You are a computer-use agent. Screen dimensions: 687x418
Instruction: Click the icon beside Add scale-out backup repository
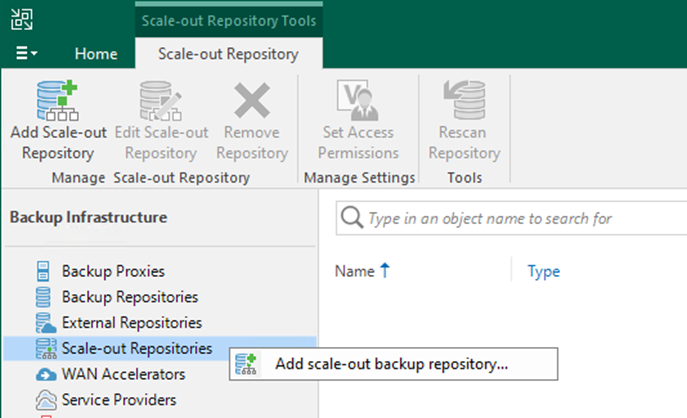tap(246, 364)
